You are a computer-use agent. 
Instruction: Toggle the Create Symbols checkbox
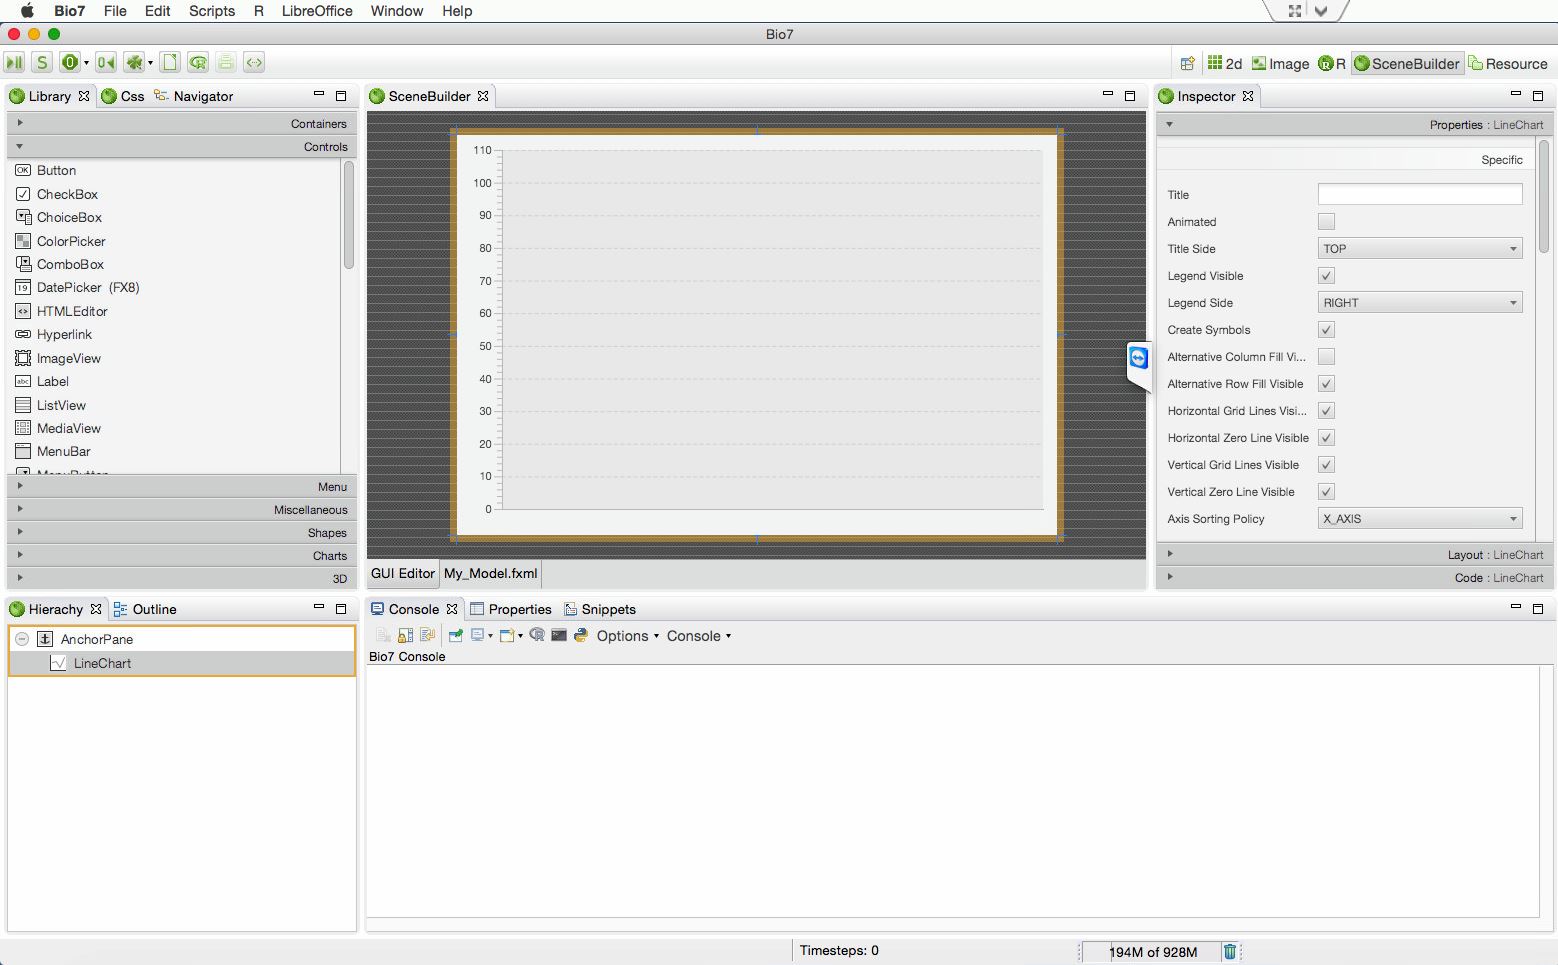1326,330
